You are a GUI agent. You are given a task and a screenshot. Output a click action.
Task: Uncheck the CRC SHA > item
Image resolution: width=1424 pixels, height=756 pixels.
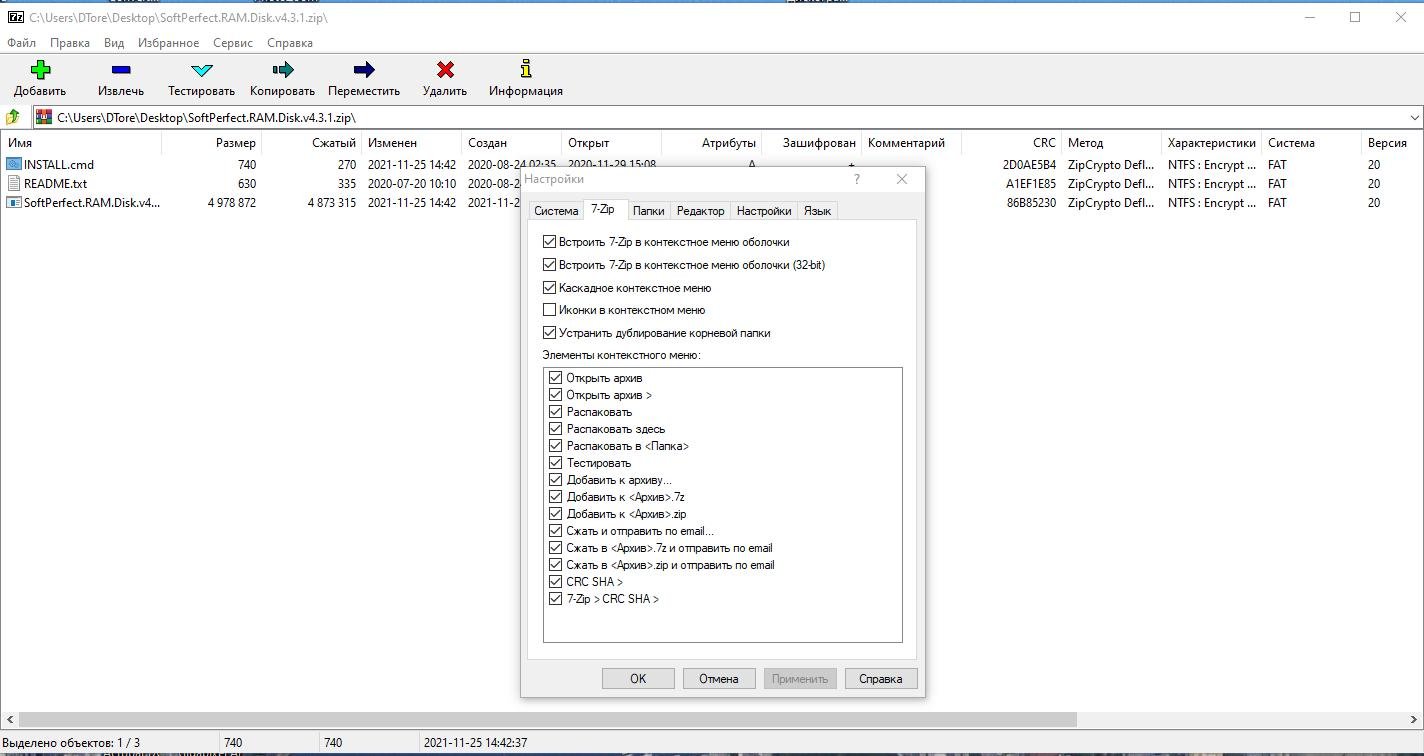[x=556, y=582]
